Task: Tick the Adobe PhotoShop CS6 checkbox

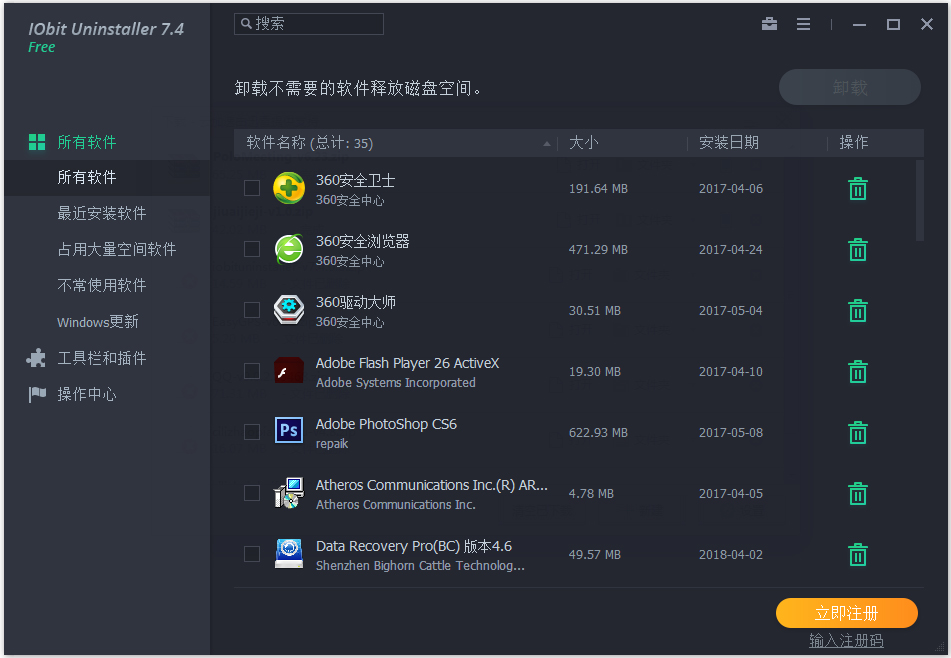Action: pos(252,432)
